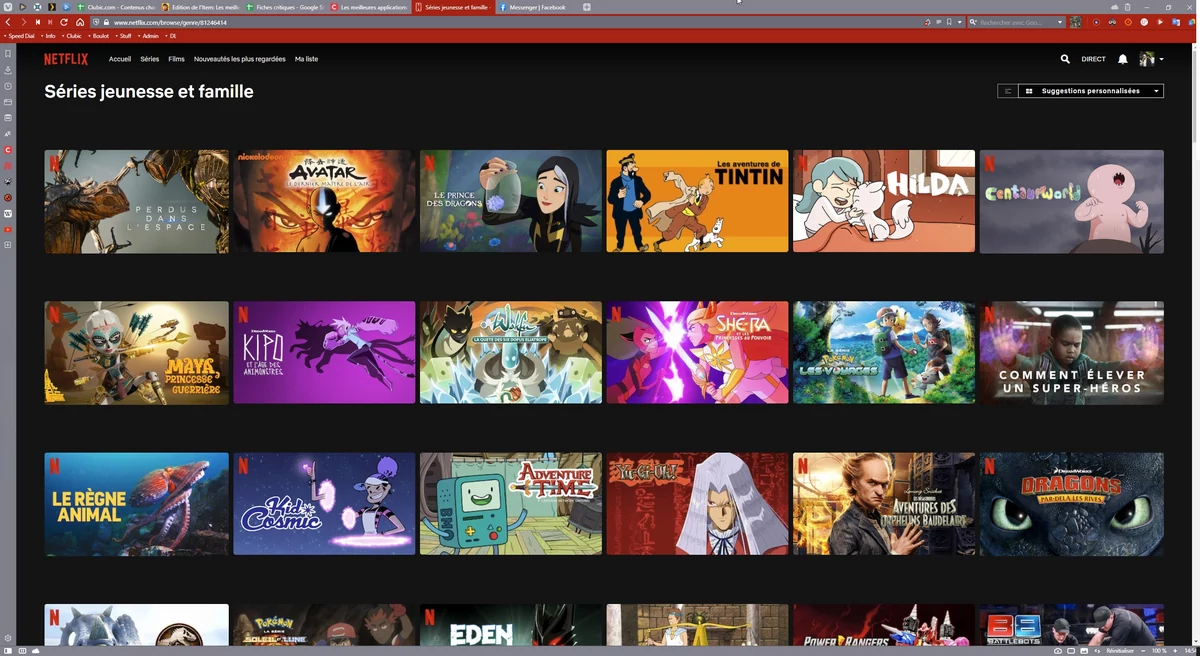
Task: Open the DIRECT link in Netflix header
Action: point(1094,59)
